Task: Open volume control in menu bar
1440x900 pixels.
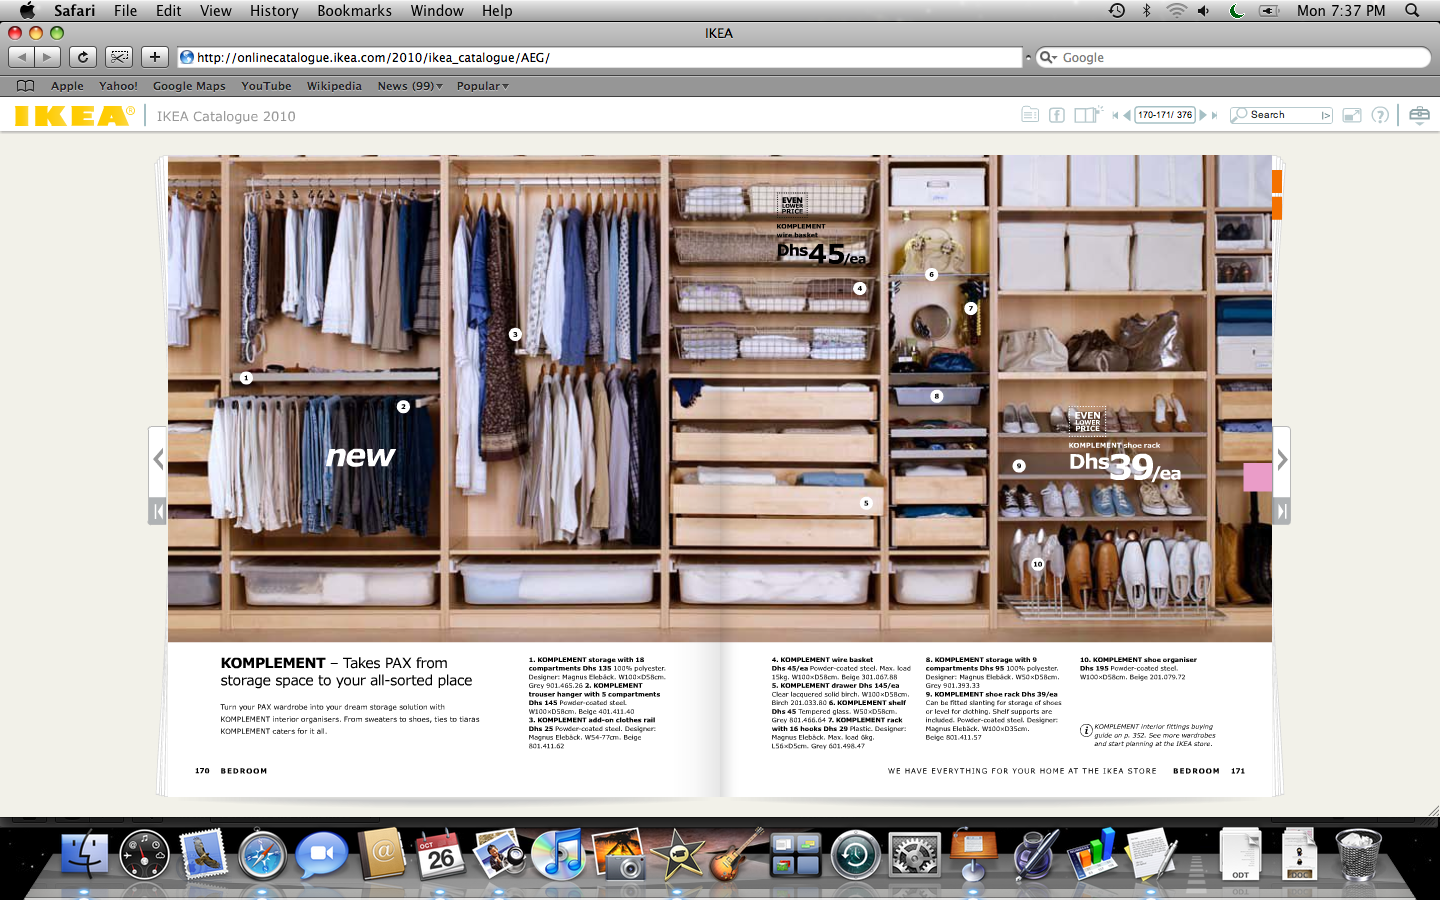Action: click(x=1204, y=10)
